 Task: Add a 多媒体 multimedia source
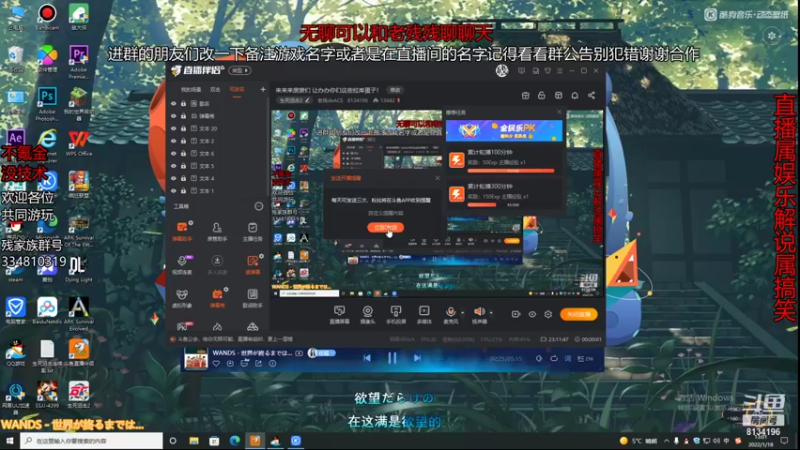(424, 315)
